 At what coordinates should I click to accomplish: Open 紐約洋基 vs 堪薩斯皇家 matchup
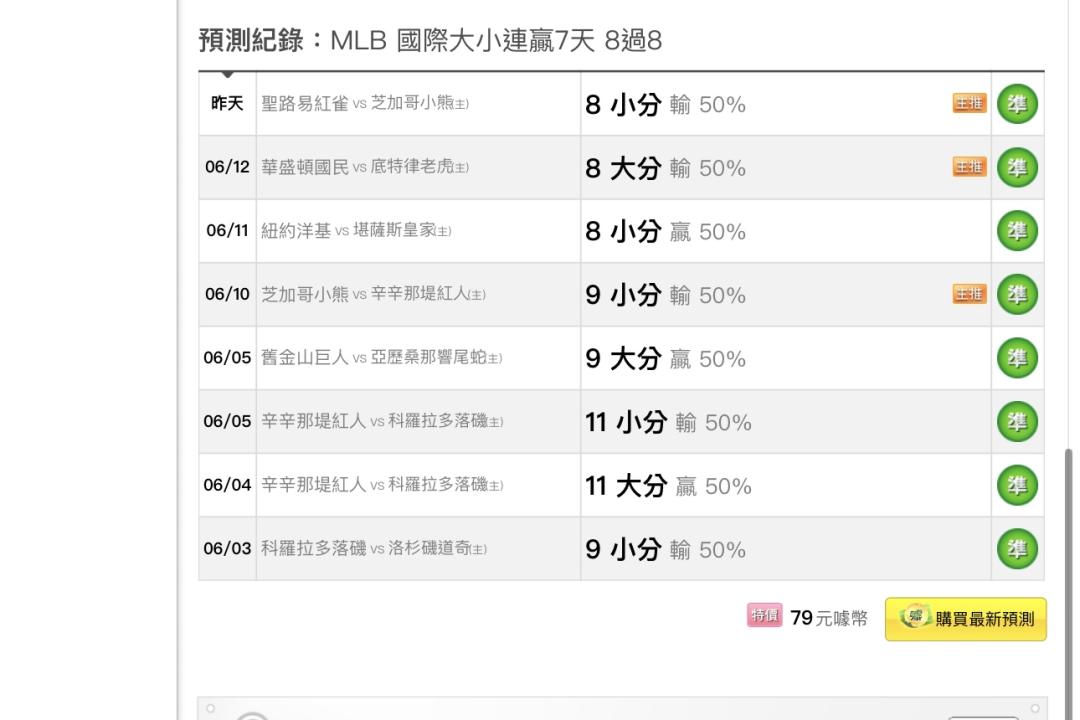tap(356, 231)
